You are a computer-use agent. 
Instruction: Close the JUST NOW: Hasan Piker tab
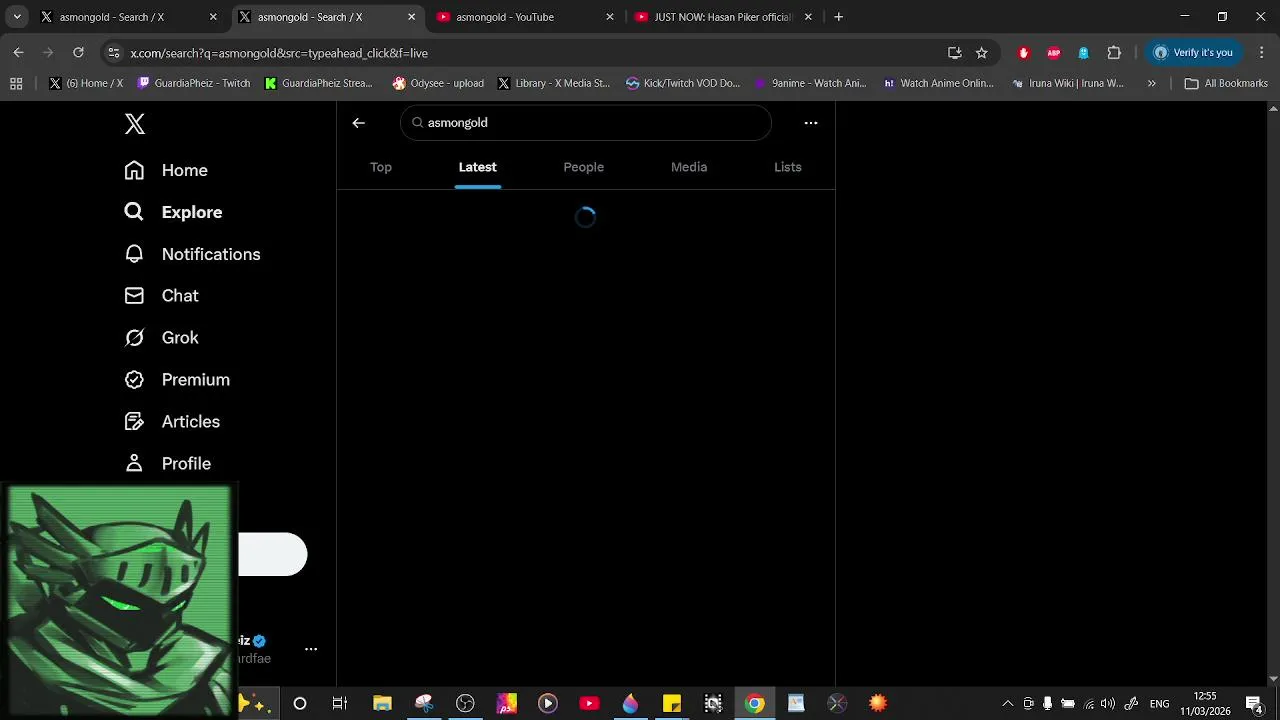808,17
